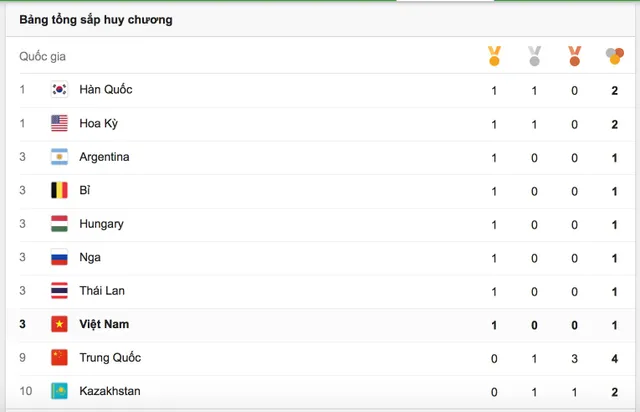Click the gold medal column icon
640x412 pixels.
pyautogui.click(x=494, y=56)
